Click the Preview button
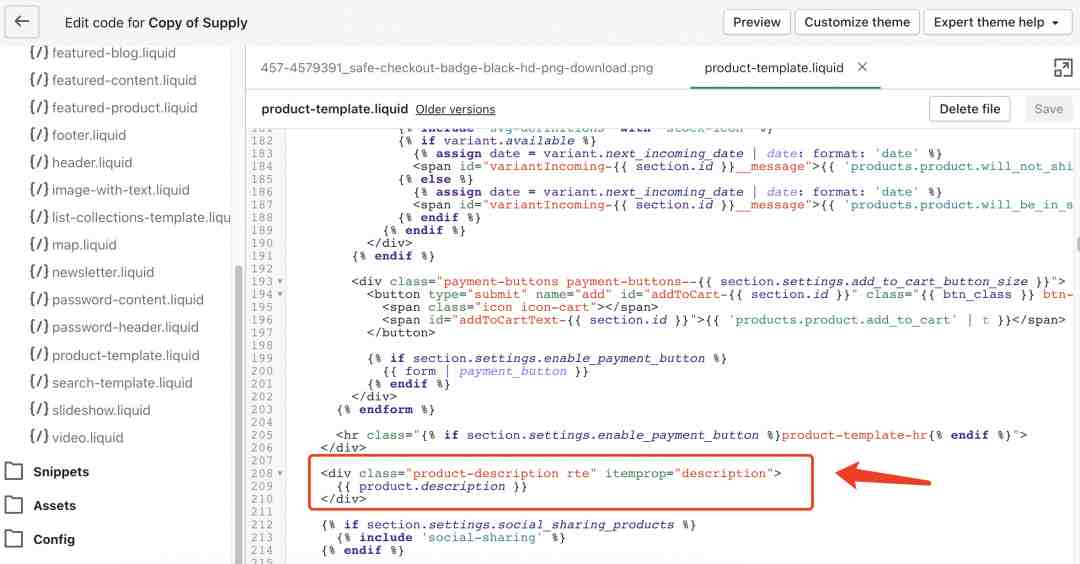1080x564 pixels. point(756,22)
